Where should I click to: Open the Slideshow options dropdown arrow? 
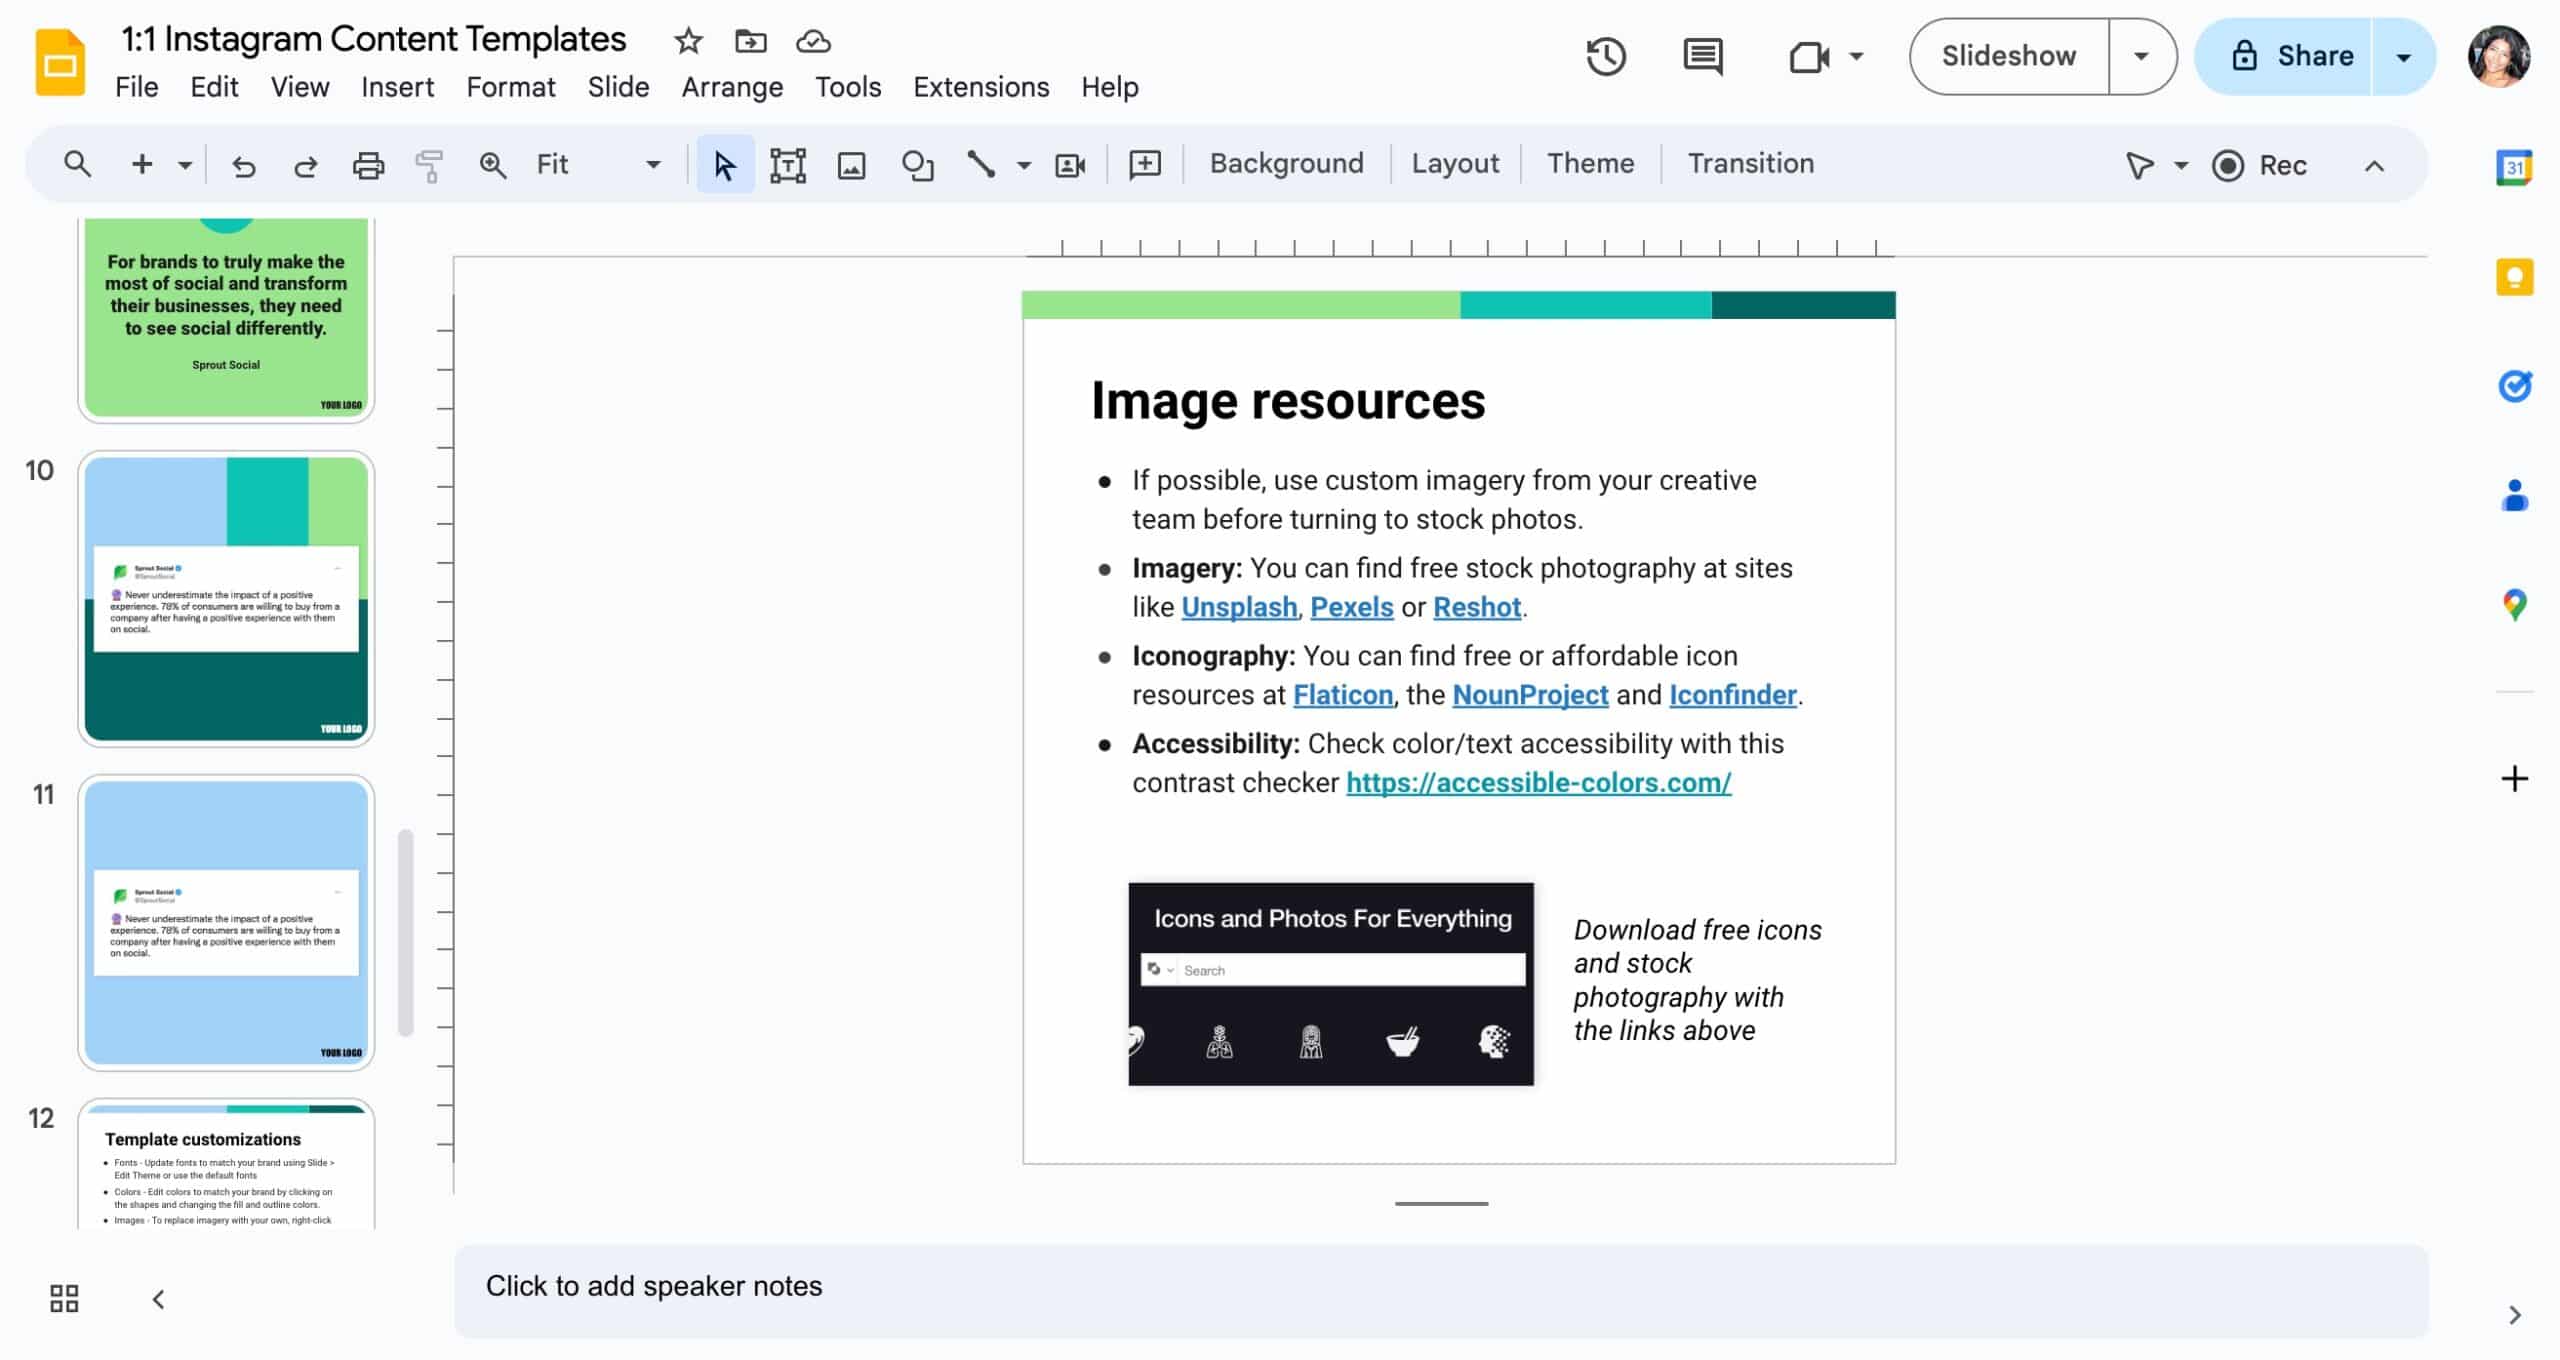(x=2140, y=56)
